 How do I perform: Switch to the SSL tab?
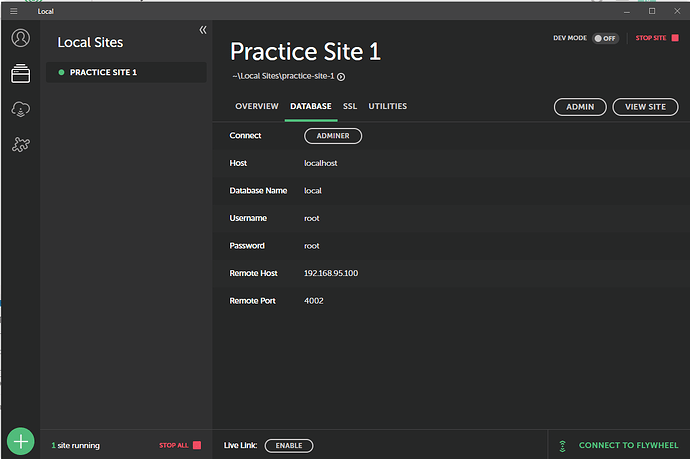pyautogui.click(x=350, y=106)
